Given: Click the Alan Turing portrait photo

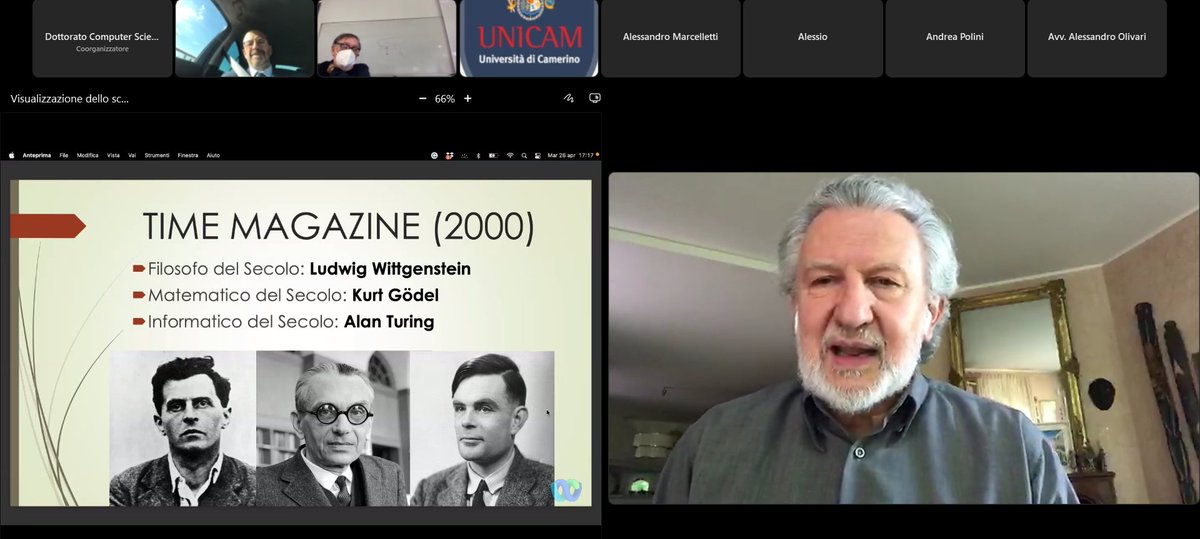Looking at the screenshot, I should [482, 428].
